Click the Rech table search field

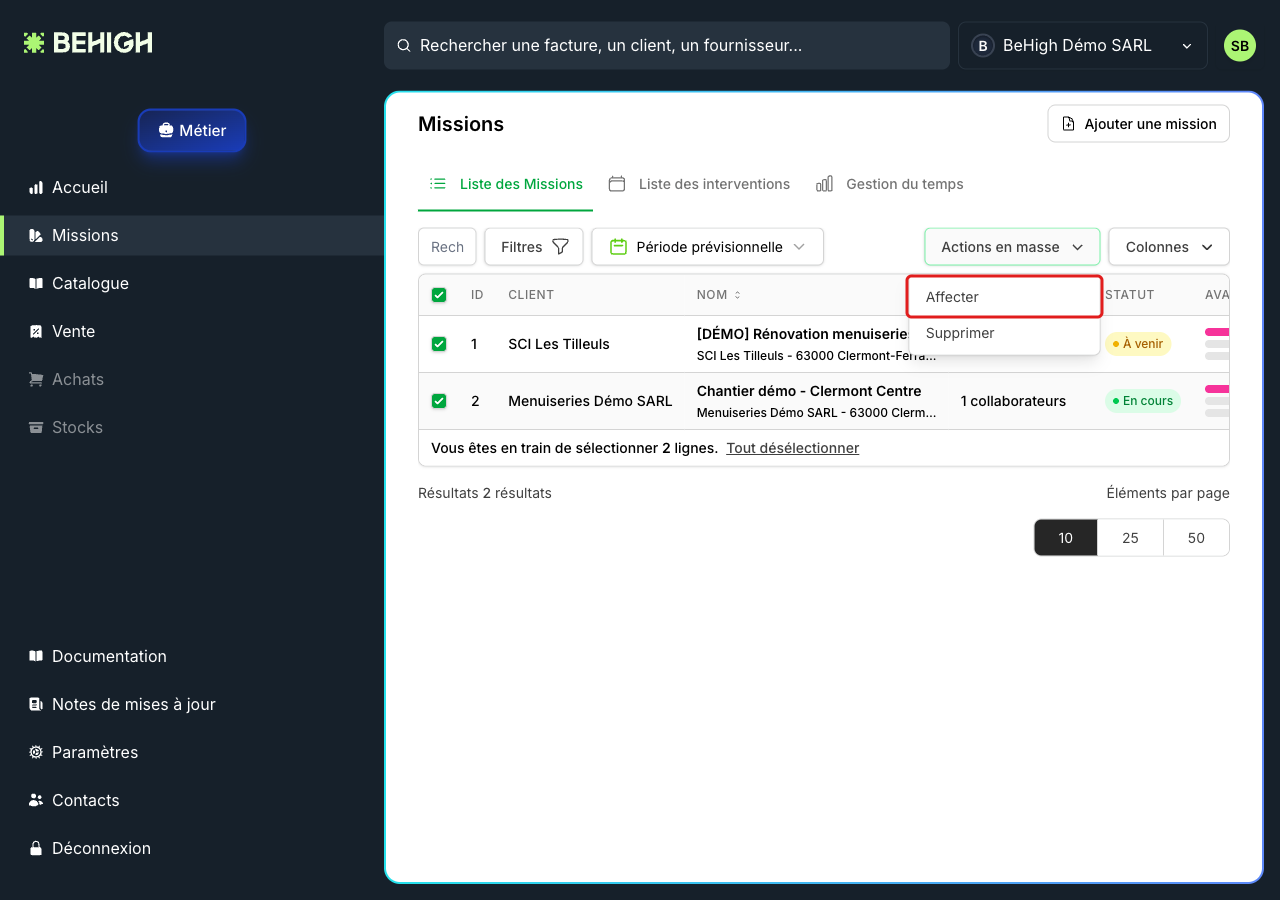(x=447, y=247)
